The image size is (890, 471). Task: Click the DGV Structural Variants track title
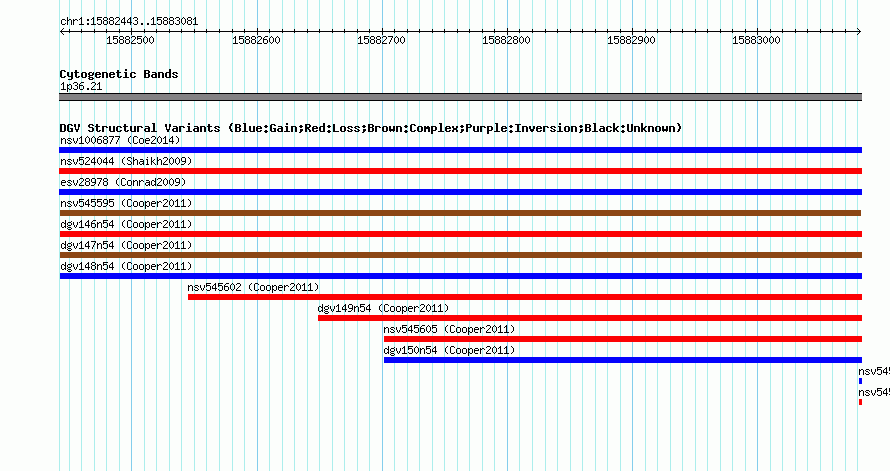coord(371,128)
